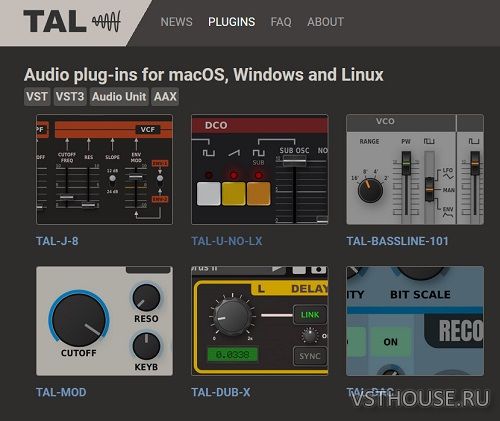Go to the FAQ page
This screenshot has width=500, height=421.
point(281,22)
